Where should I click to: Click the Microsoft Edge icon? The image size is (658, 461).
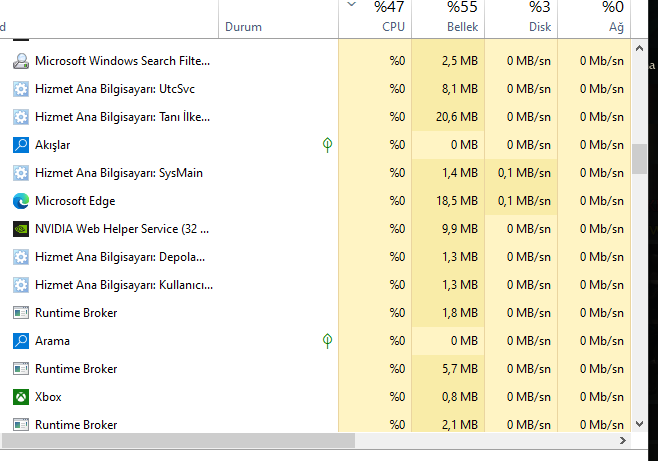(21, 201)
